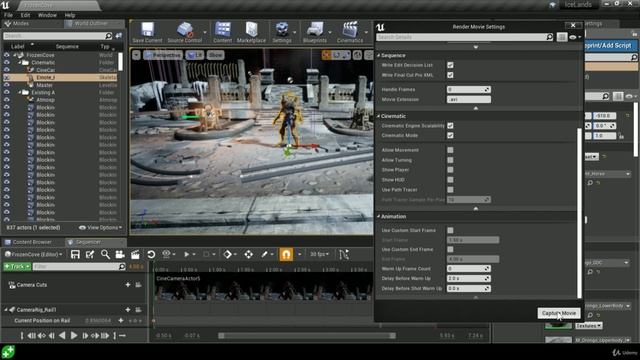Viewport: 640px width, 360px height.
Task: Click the Perspective viewport button
Action: coord(163,55)
